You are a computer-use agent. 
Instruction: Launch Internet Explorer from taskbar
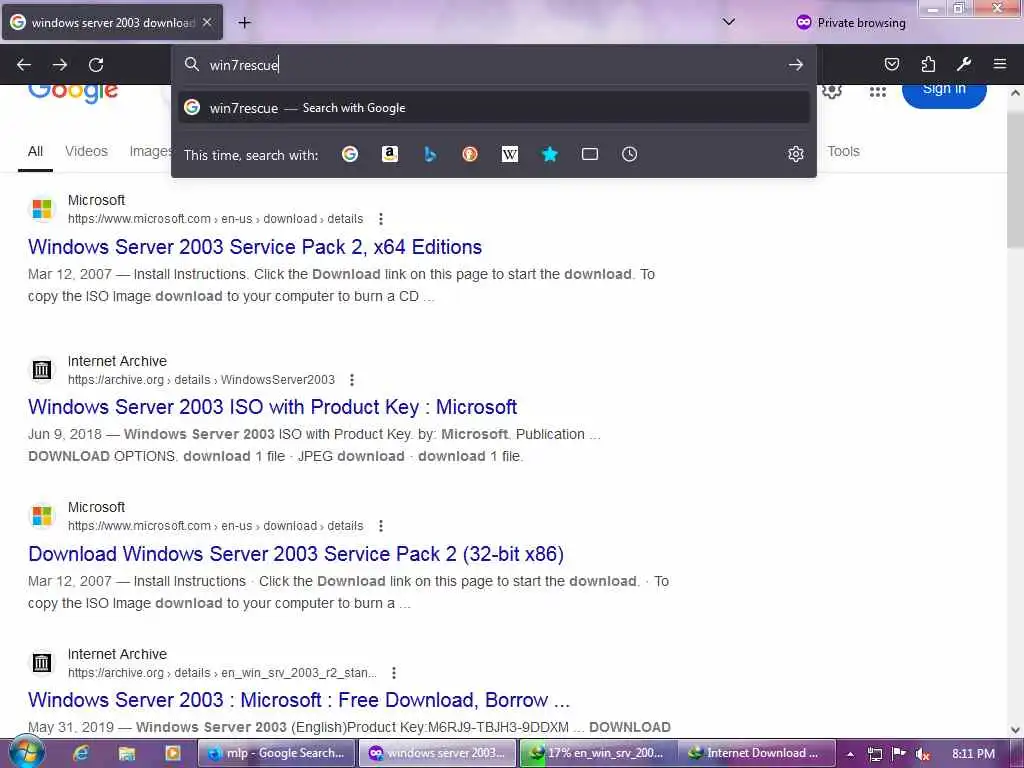(x=81, y=753)
